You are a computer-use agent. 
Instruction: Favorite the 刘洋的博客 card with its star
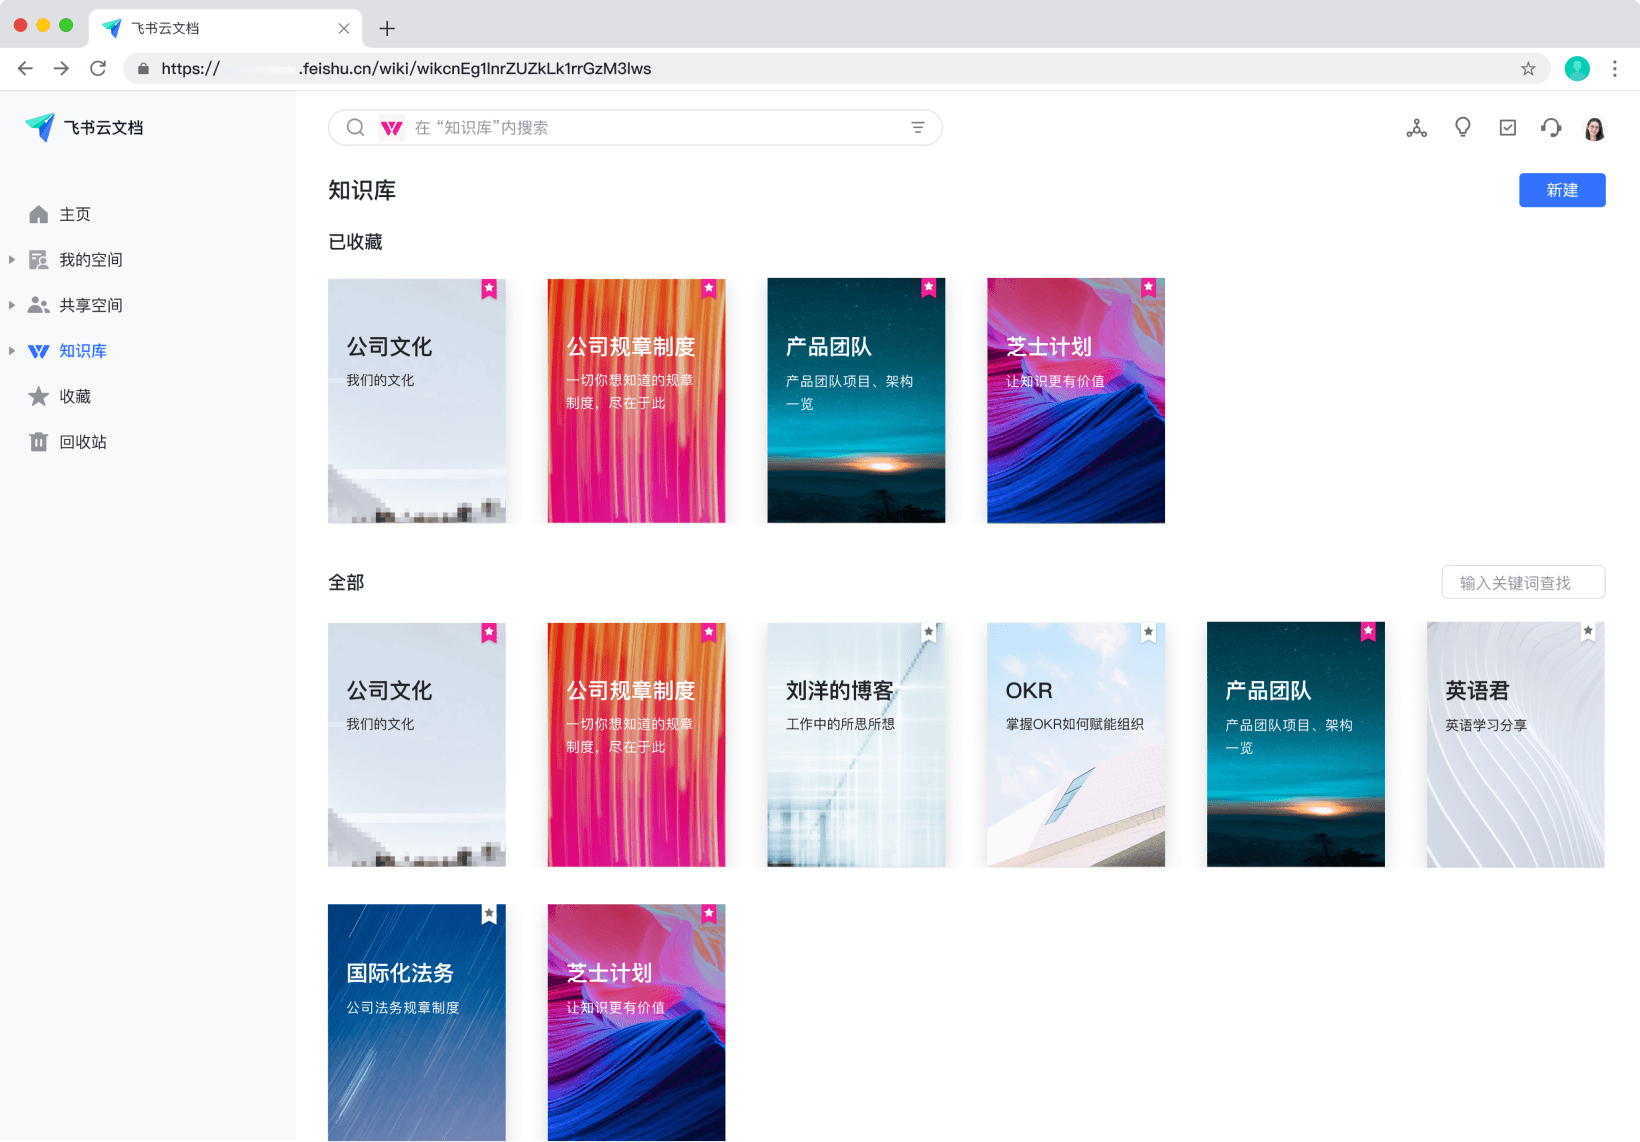(929, 632)
